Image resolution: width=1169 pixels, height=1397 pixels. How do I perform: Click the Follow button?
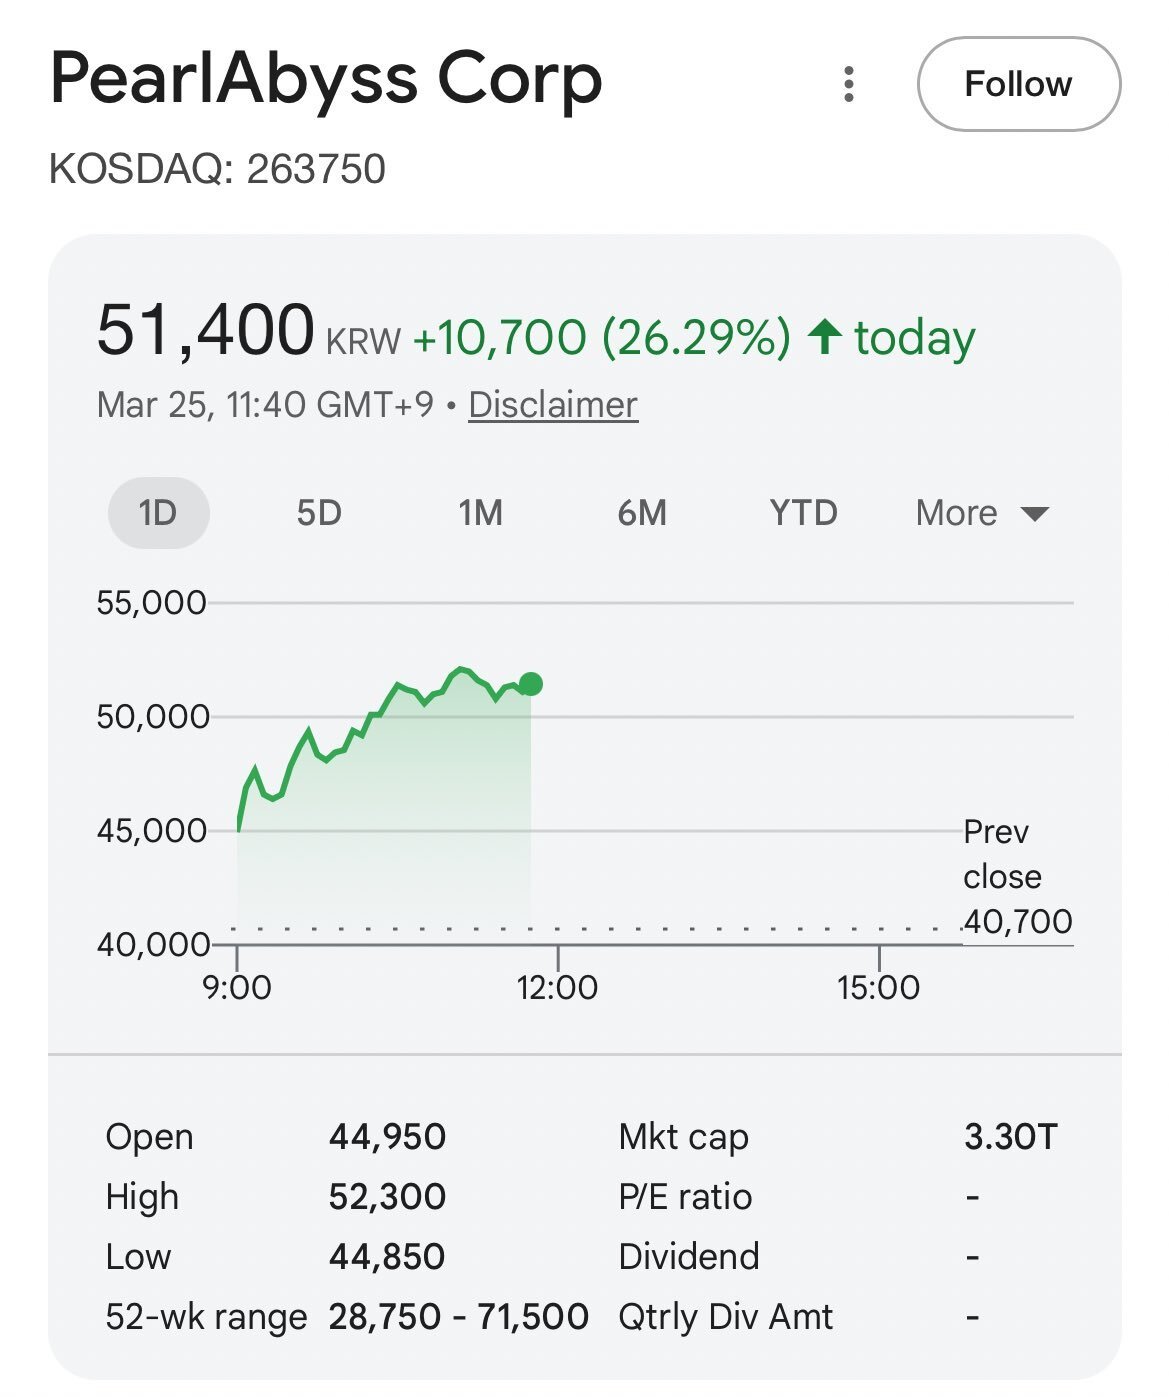click(1018, 85)
